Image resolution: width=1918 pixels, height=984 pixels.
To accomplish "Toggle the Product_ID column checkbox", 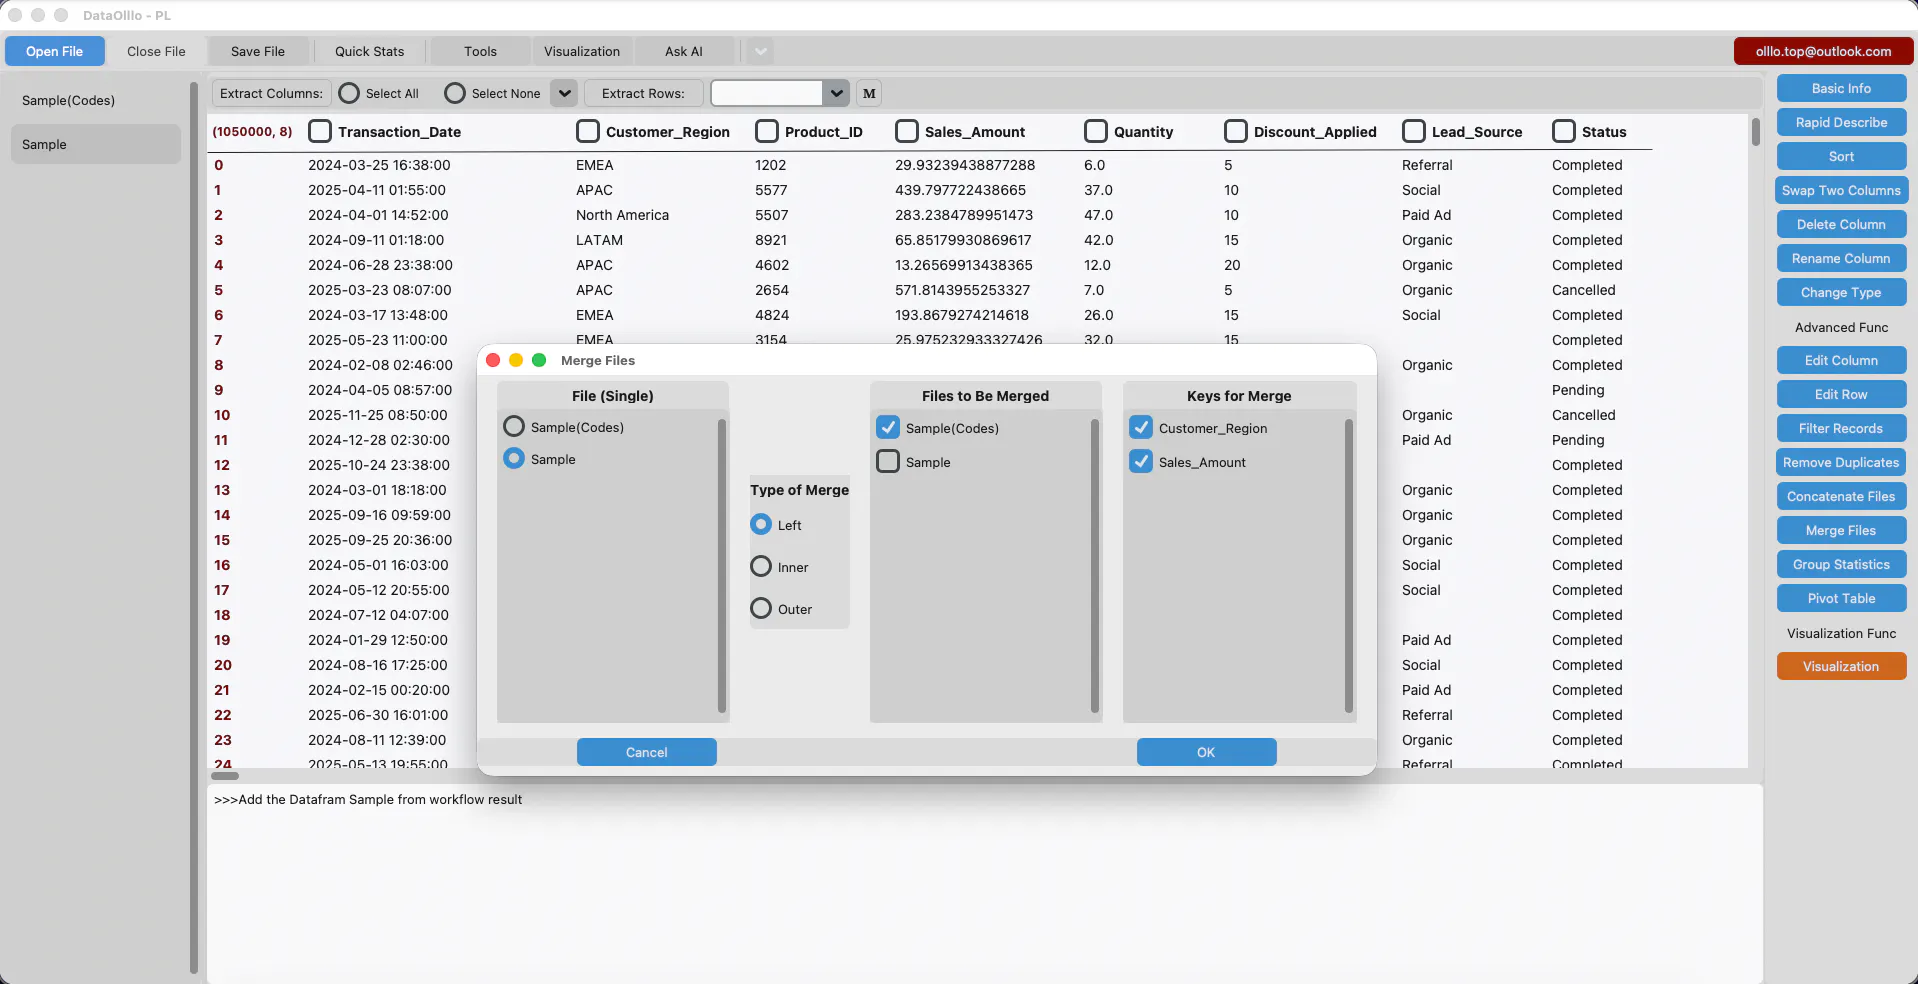I will pyautogui.click(x=767, y=131).
